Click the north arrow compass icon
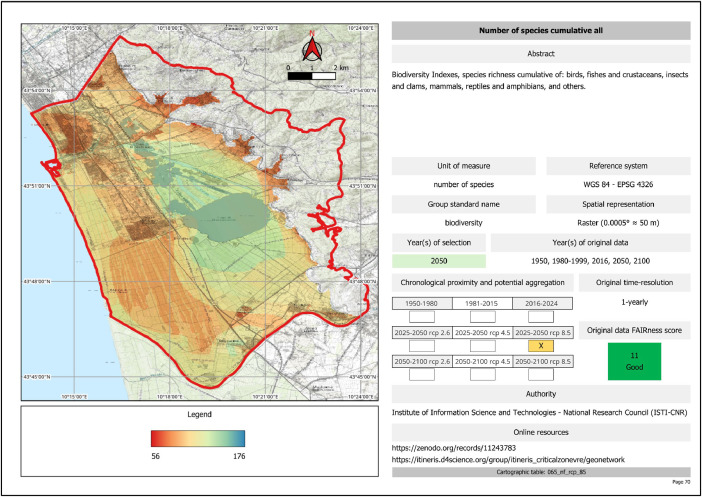Screen dimensions: 702x497 coord(312,47)
